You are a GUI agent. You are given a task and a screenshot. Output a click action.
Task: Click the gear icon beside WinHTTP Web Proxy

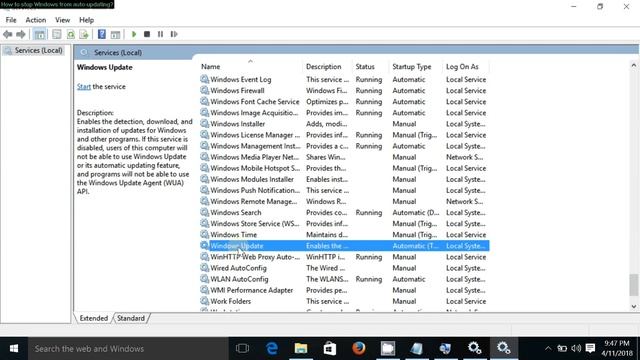click(x=204, y=256)
